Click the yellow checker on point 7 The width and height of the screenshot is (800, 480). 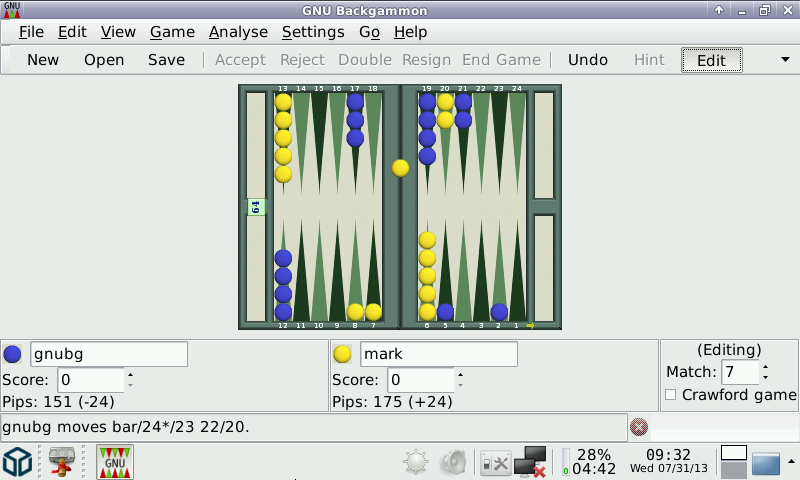pos(373,312)
